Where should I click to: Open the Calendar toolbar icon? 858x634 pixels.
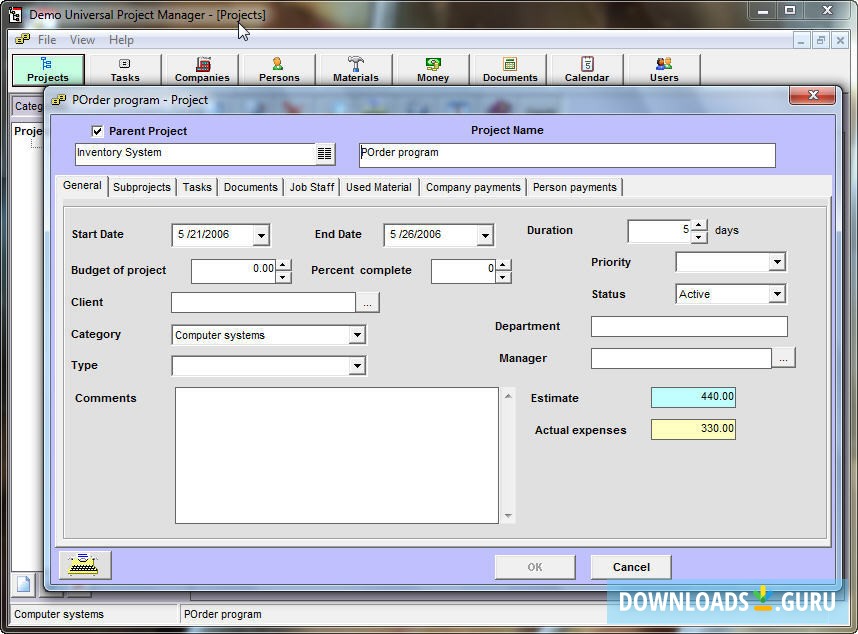pyautogui.click(x=587, y=70)
